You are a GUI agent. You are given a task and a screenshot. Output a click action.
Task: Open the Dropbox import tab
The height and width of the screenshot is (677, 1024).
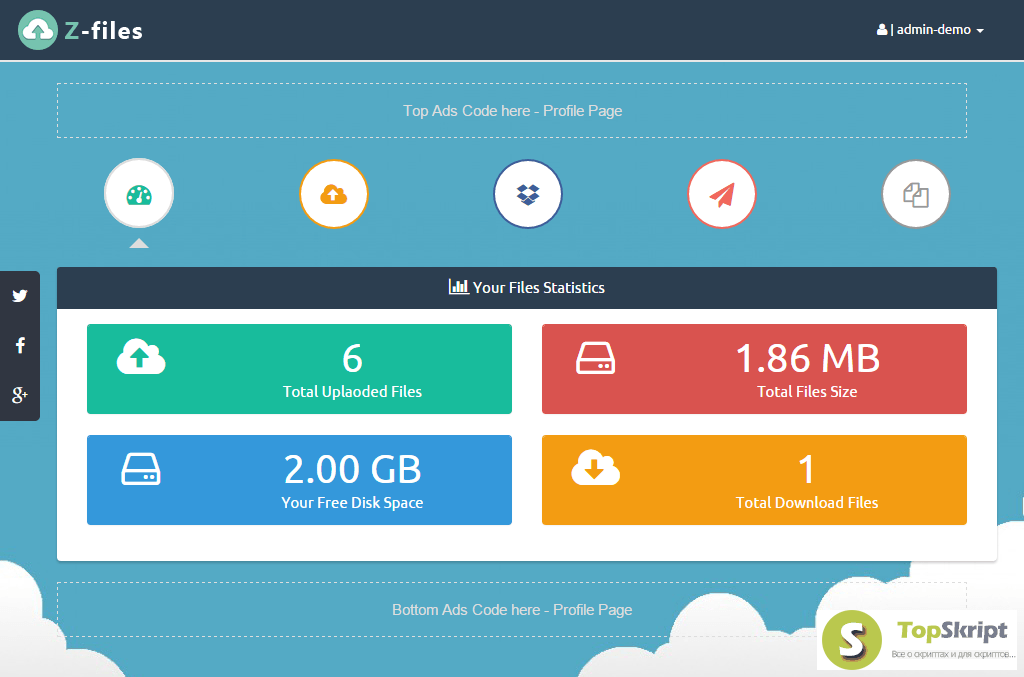click(x=528, y=194)
